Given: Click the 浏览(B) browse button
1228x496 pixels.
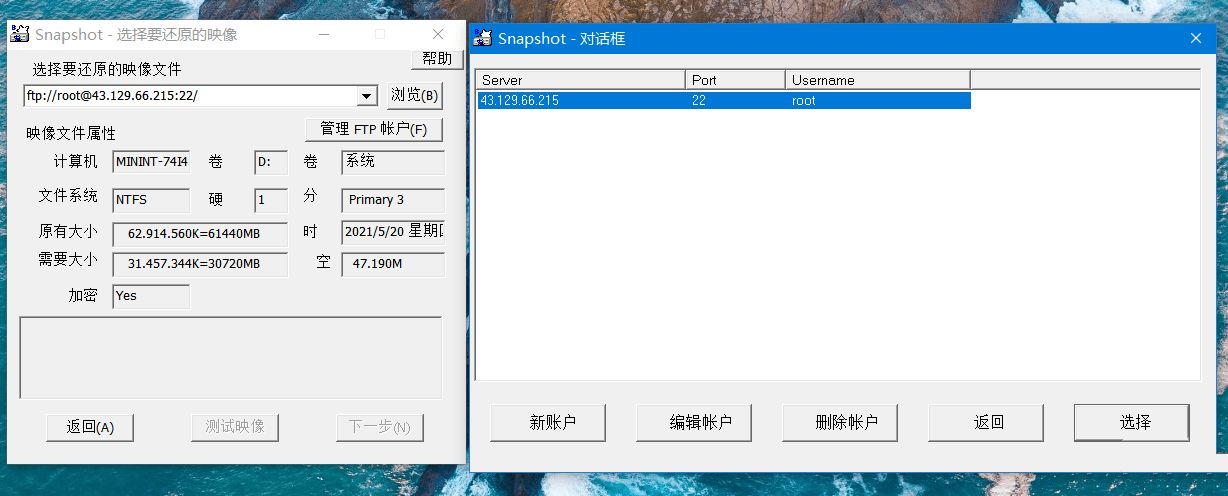Looking at the screenshot, I should (x=414, y=96).
